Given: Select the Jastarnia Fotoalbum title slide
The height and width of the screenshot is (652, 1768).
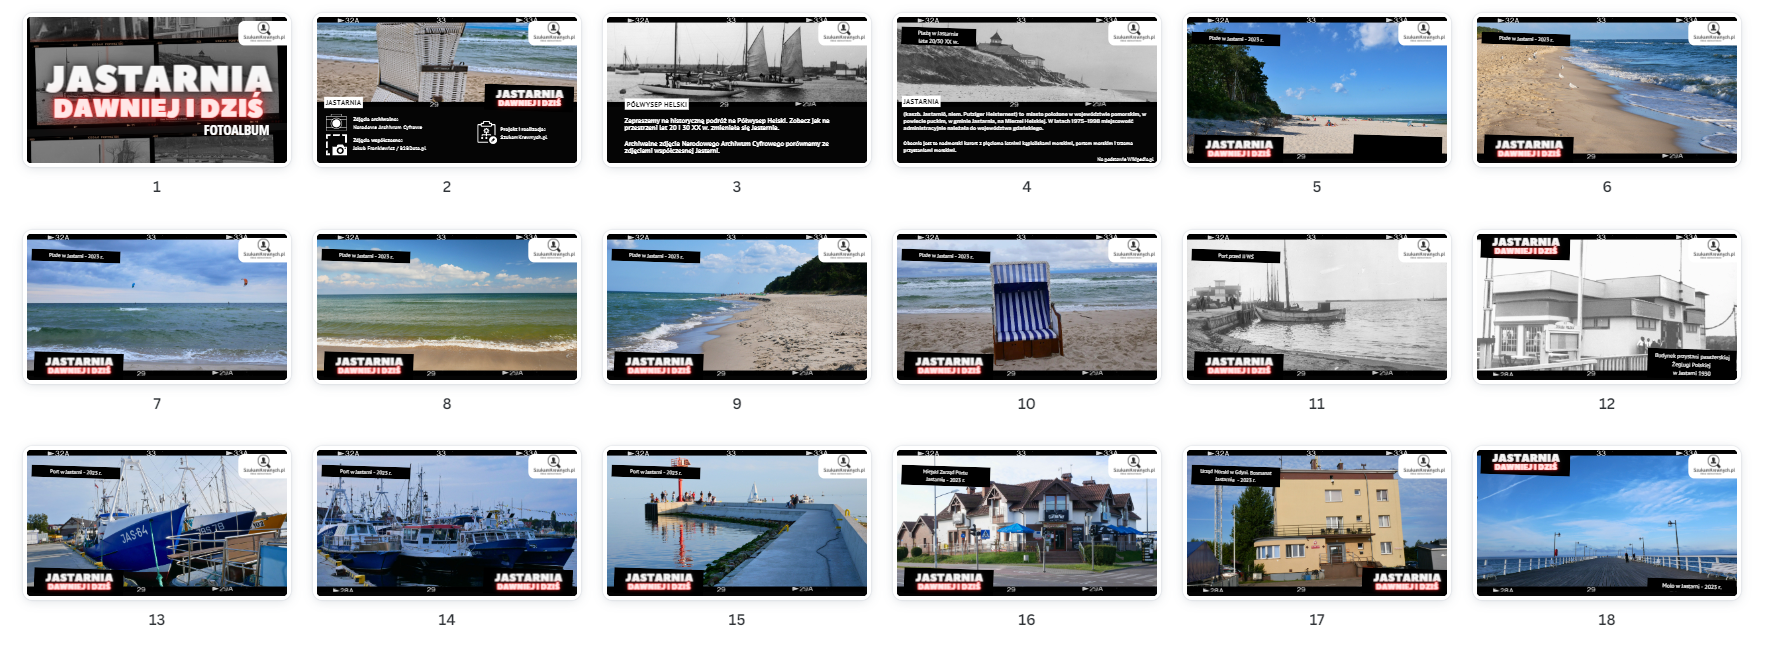Looking at the screenshot, I should pos(157,90).
